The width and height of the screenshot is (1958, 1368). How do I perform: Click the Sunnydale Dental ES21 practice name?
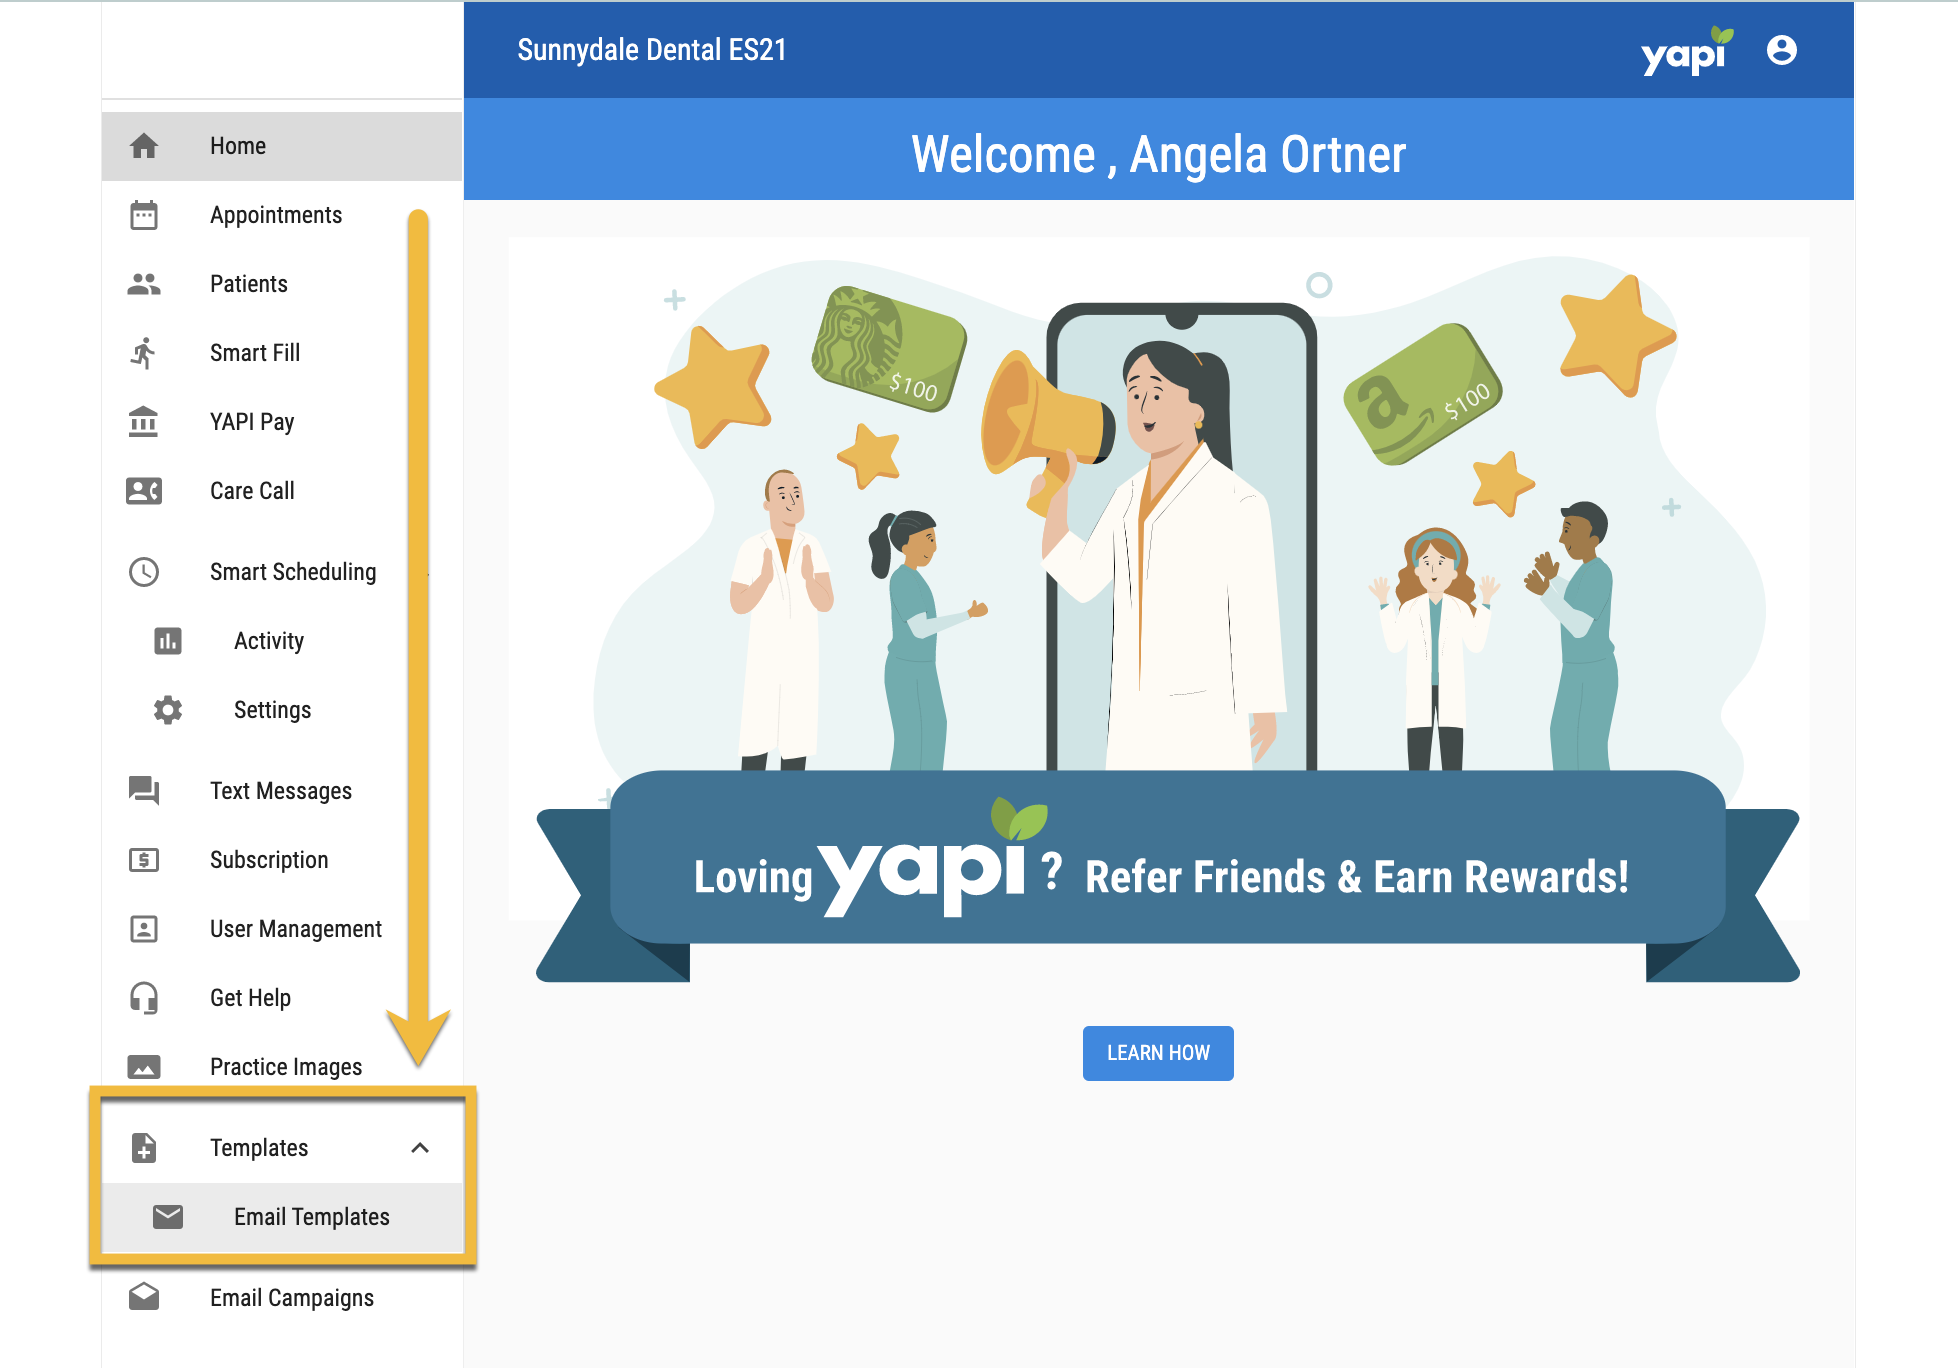coord(652,50)
